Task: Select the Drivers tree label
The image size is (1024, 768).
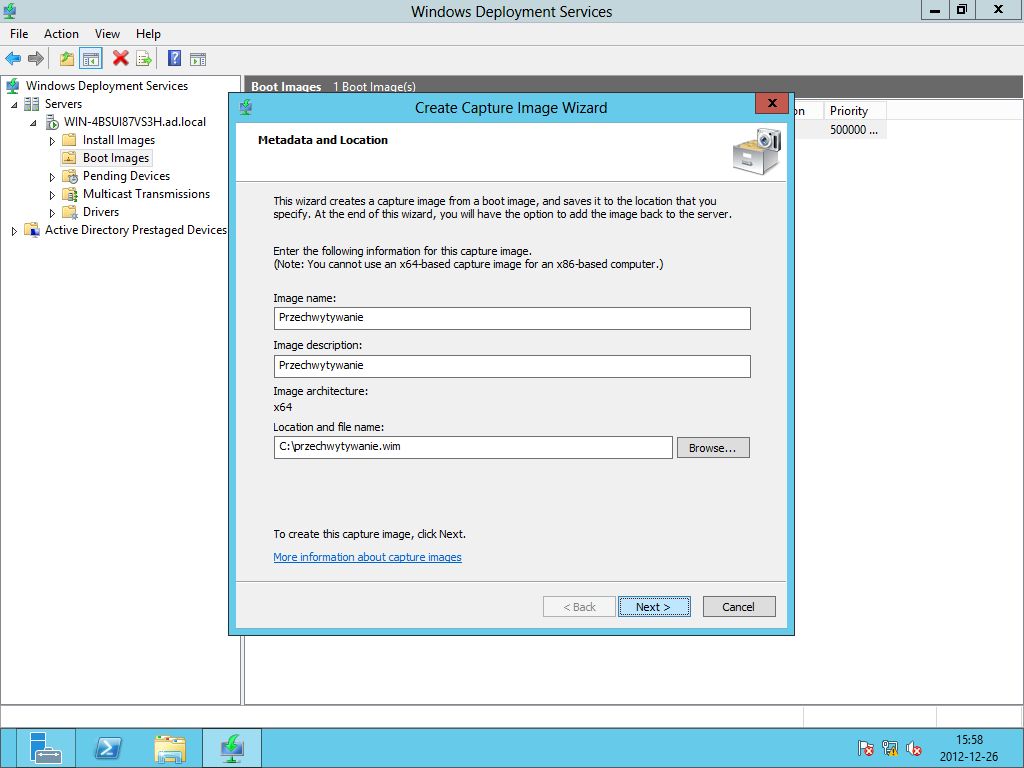Action: click(x=101, y=212)
